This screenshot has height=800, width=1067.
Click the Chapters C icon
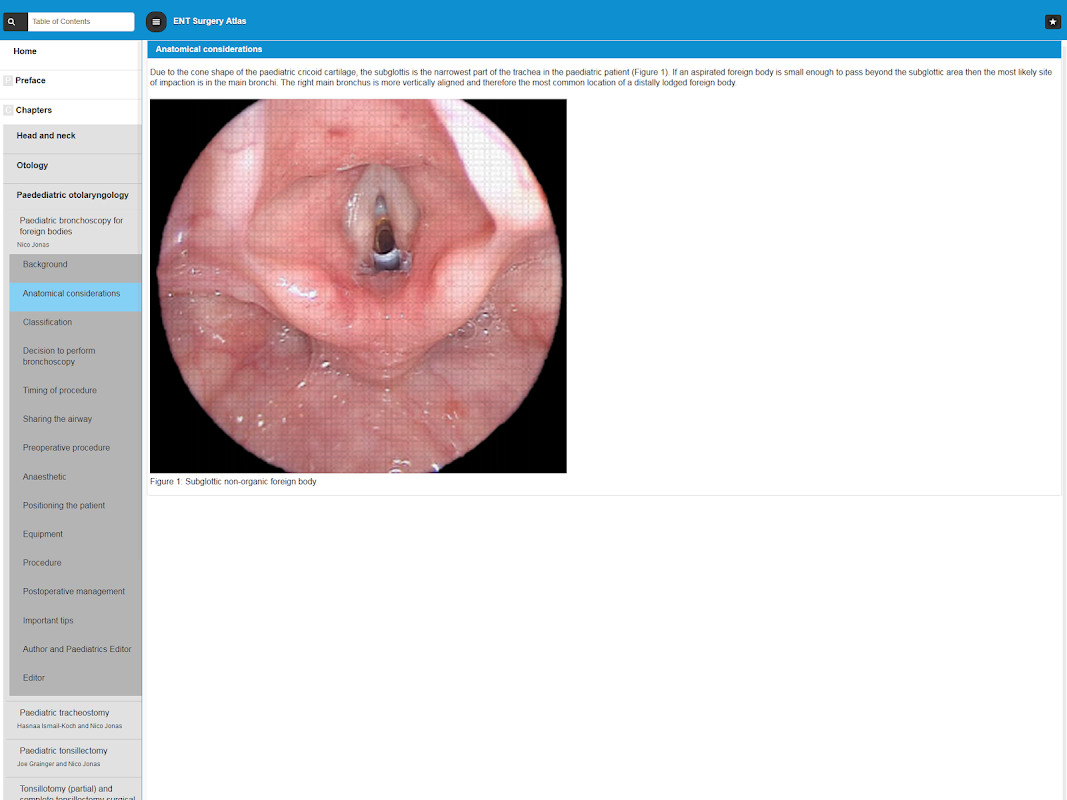point(8,110)
